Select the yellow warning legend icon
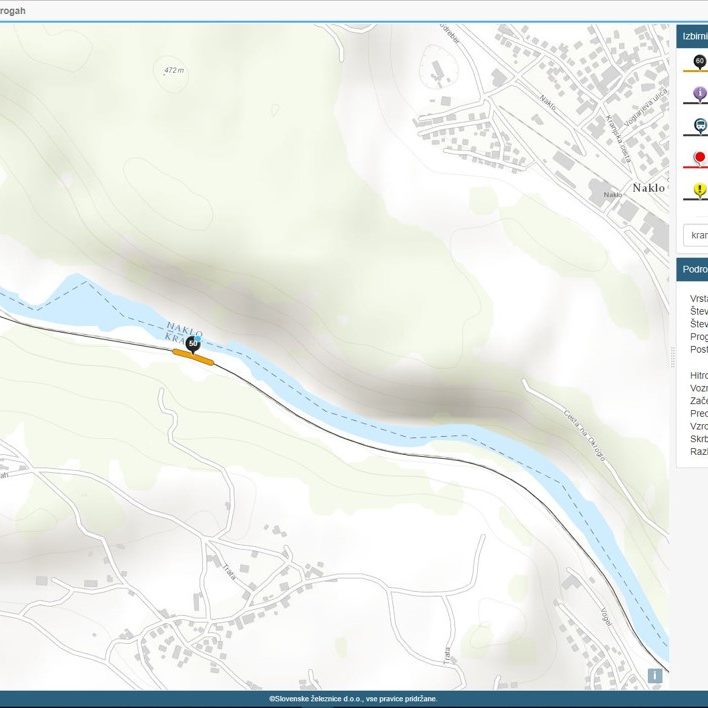708x708 pixels. (699, 190)
